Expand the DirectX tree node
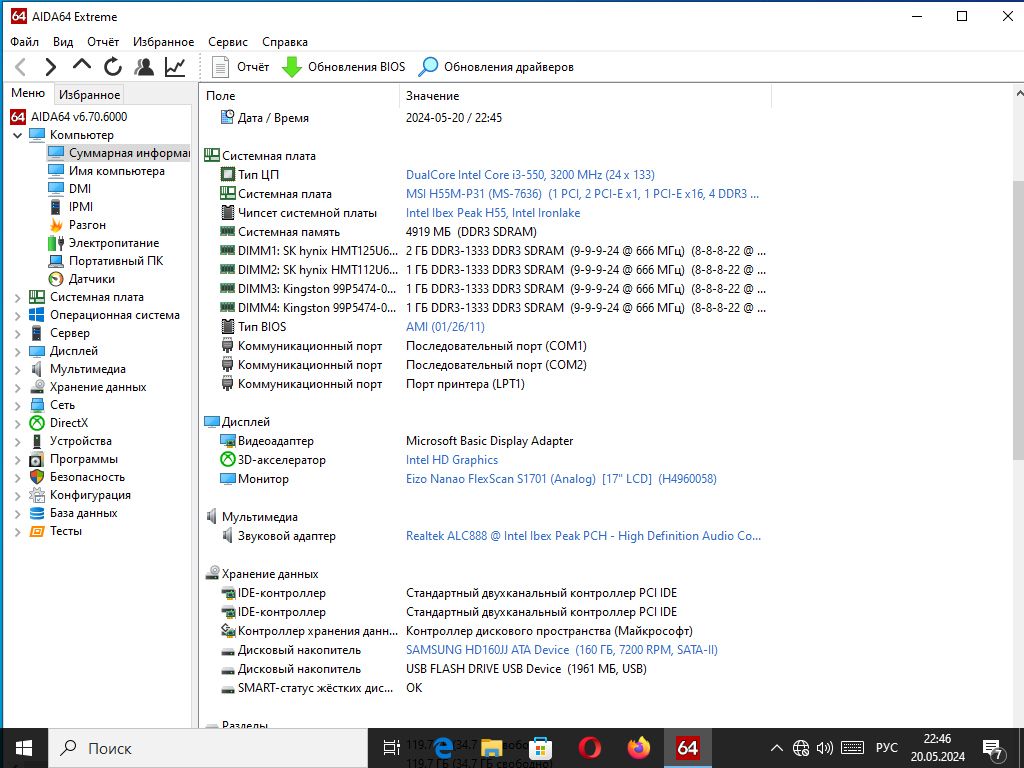1024x768 pixels. click(18, 423)
